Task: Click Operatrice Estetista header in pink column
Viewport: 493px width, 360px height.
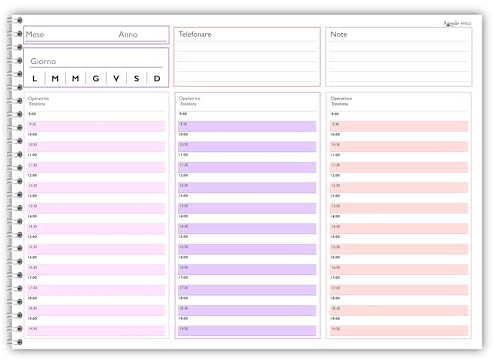Action: [38, 101]
